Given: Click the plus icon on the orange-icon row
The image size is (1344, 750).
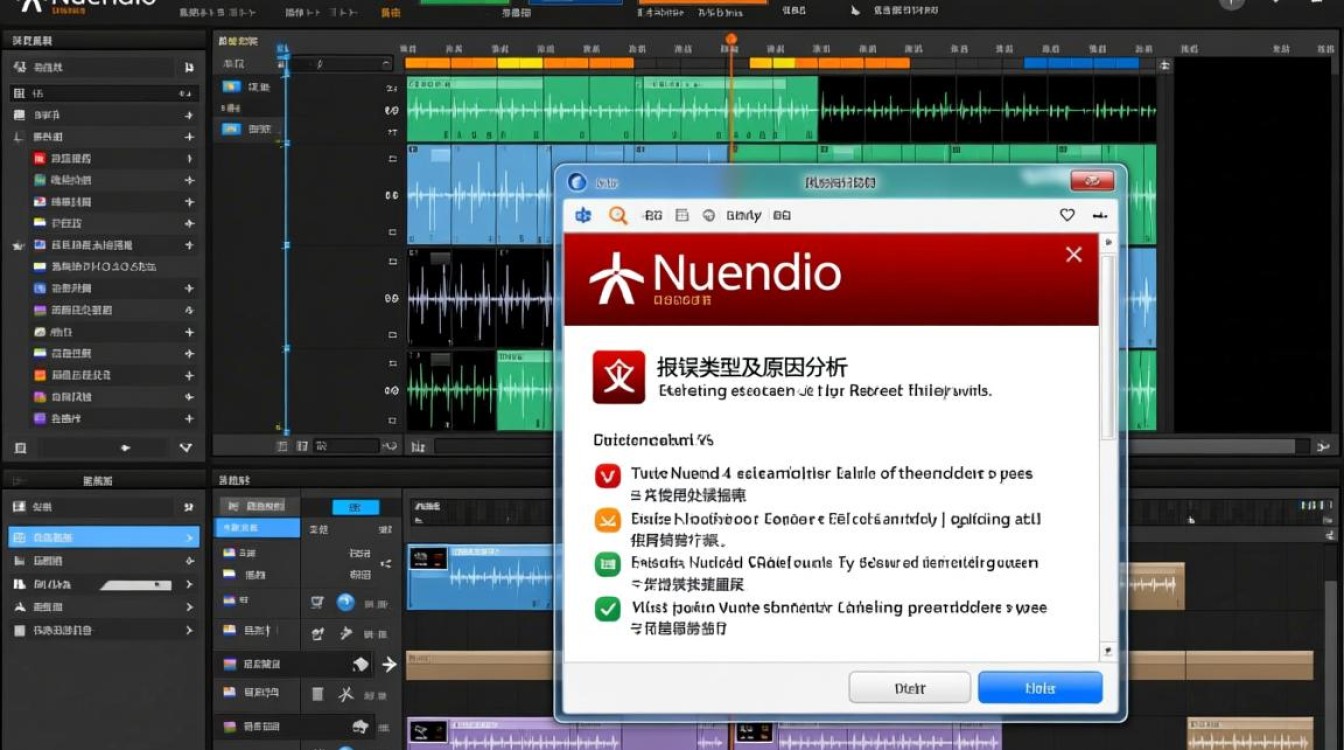Looking at the screenshot, I should pos(189,375).
